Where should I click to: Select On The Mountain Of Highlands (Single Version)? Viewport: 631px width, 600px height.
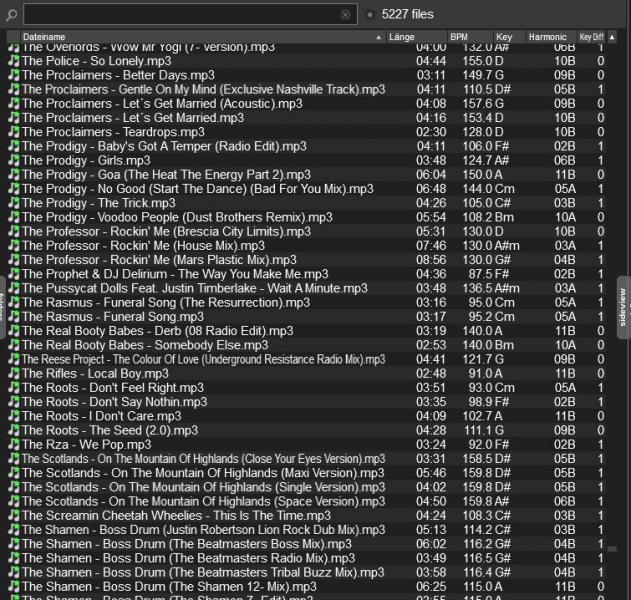308,487
